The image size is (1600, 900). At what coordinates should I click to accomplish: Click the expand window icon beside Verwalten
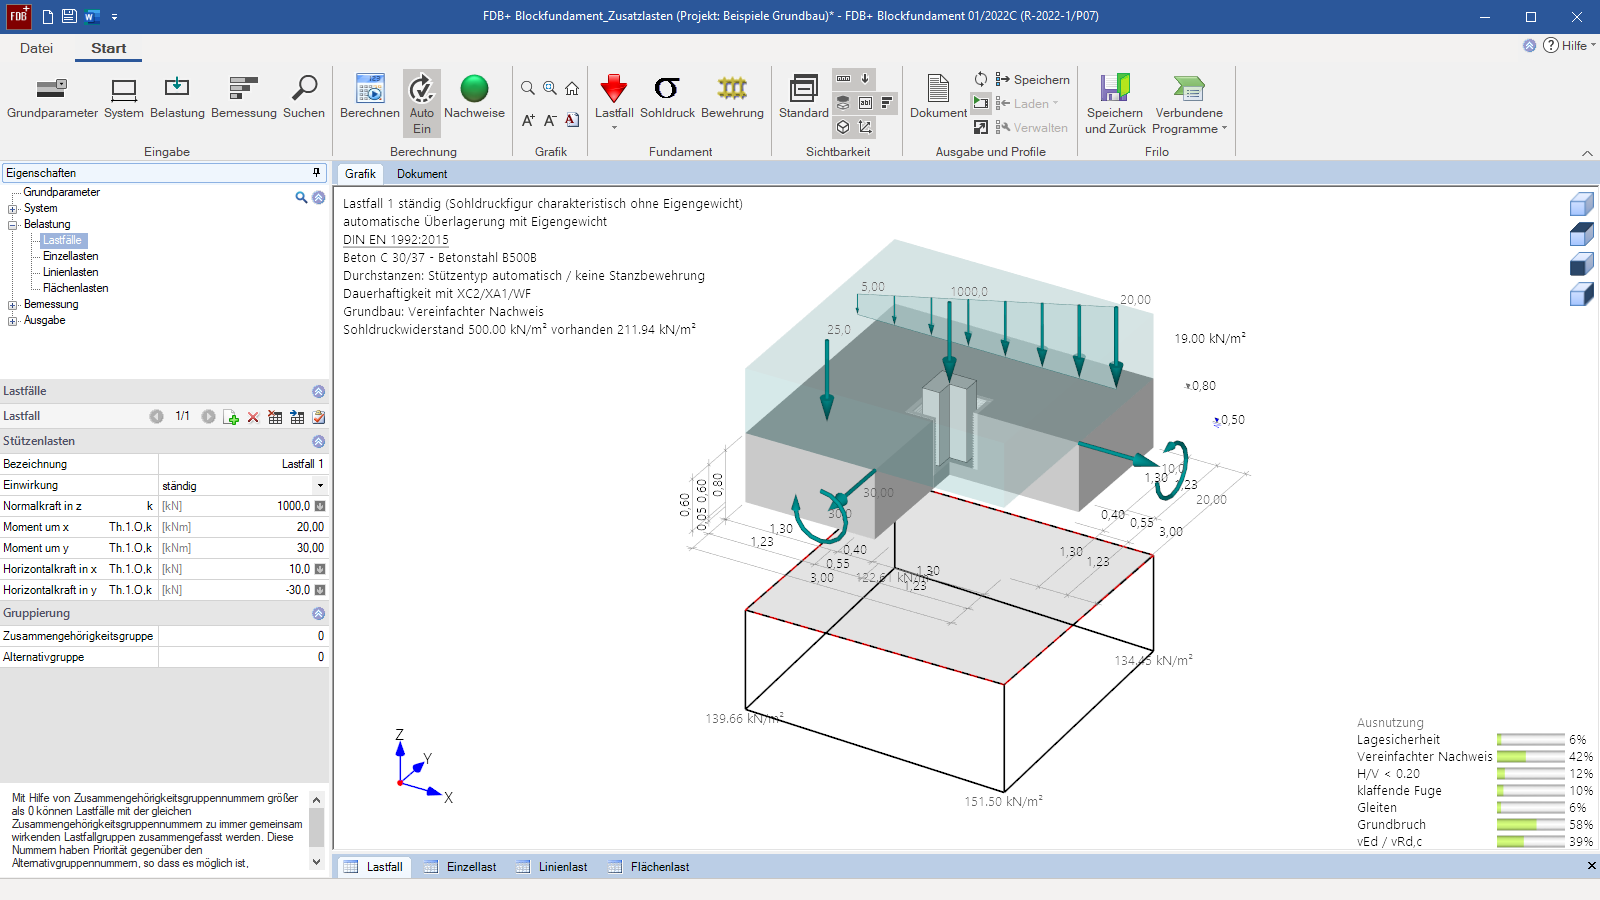click(x=981, y=127)
